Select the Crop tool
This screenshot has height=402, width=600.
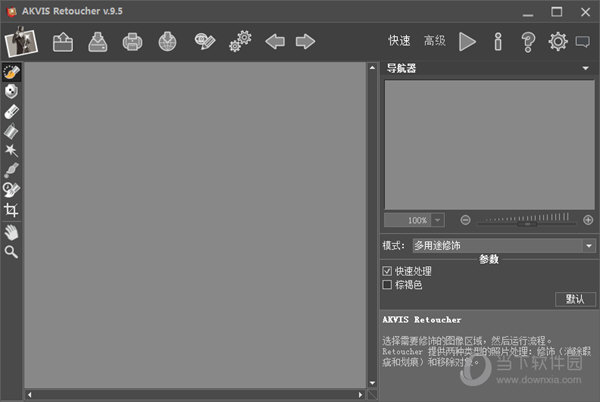point(11,210)
